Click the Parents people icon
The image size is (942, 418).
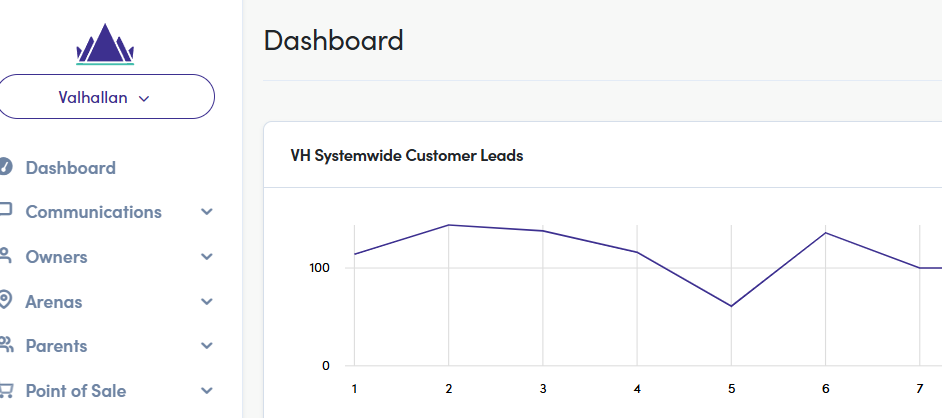[5, 345]
